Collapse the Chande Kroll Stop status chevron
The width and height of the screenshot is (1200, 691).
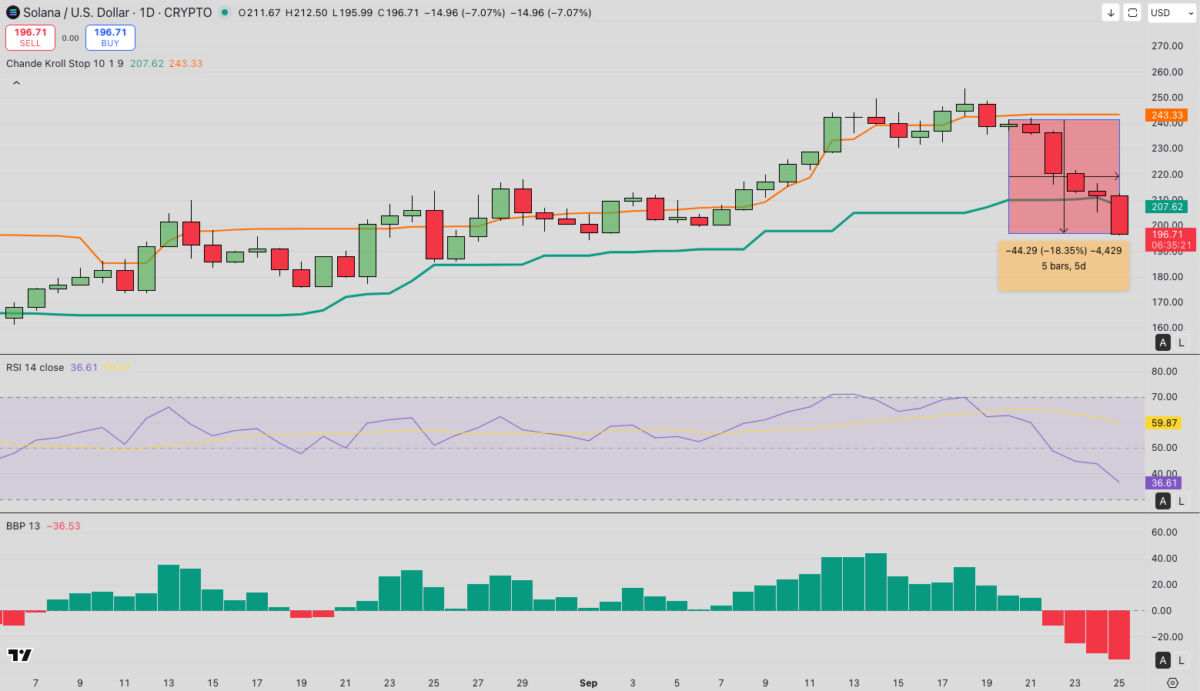click(x=15, y=83)
